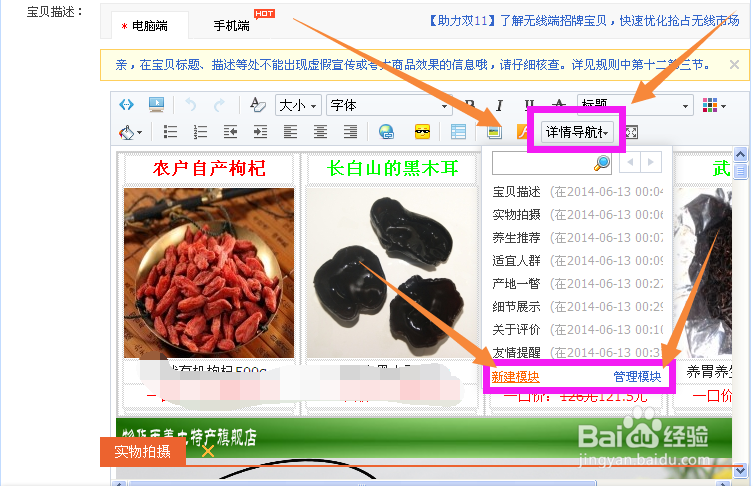Open the HTML source code view

click(x=126, y=104)
